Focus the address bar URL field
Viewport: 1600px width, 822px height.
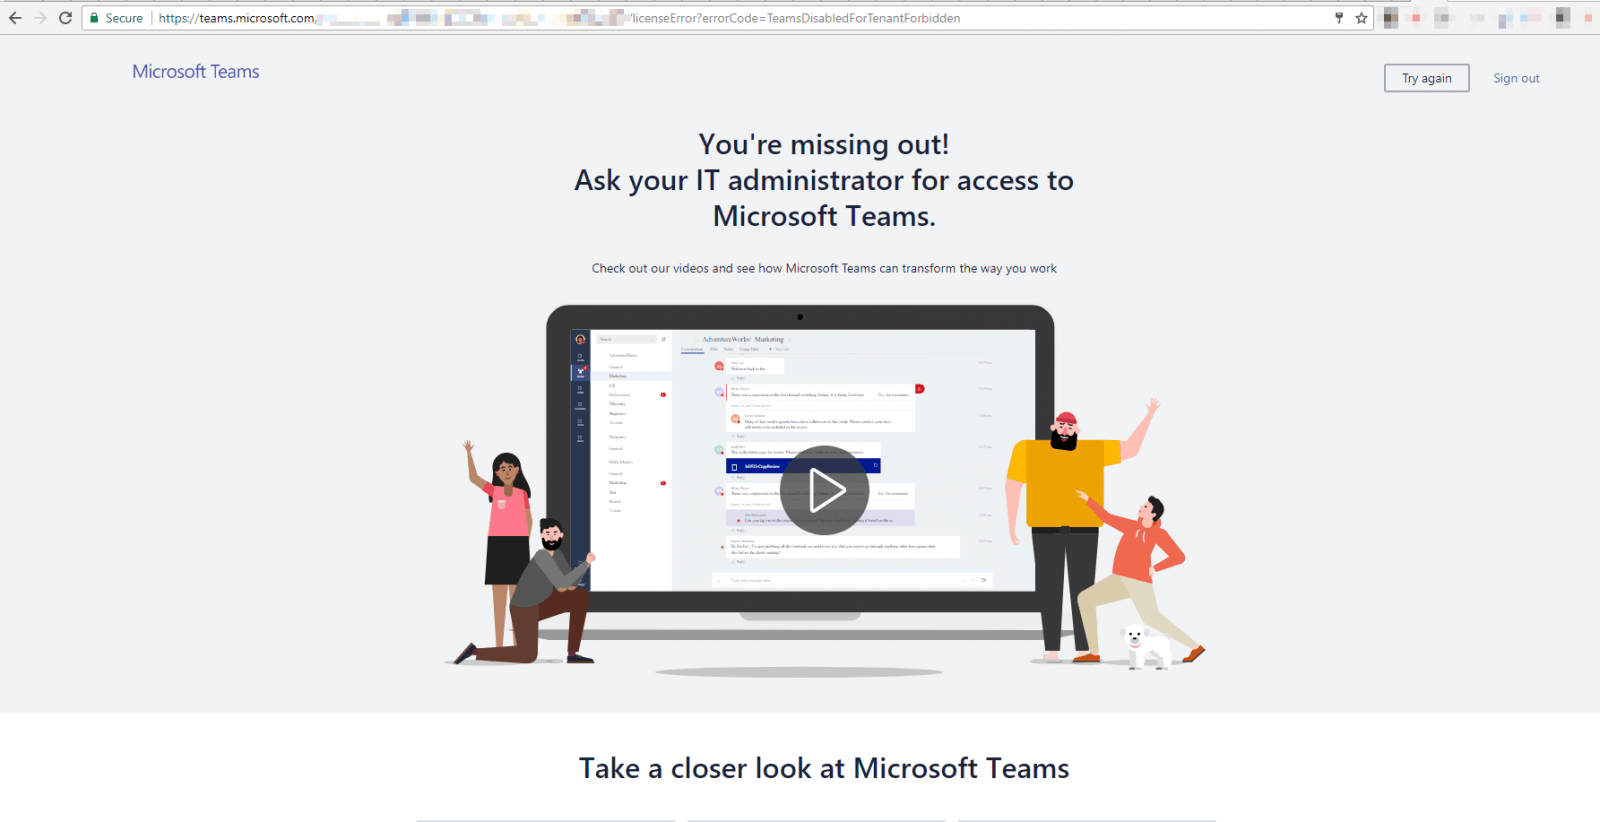700,18
